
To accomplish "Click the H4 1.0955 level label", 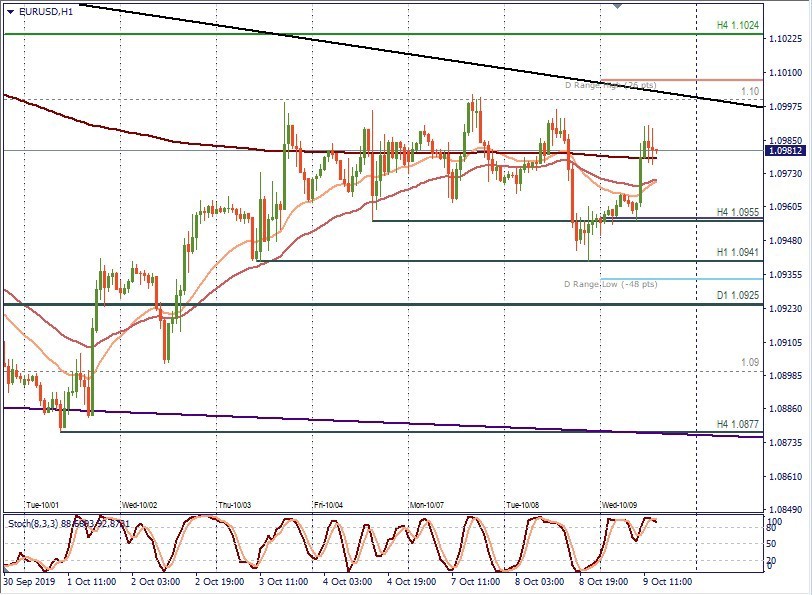I will pyautogui.click(x=737, y=212).
